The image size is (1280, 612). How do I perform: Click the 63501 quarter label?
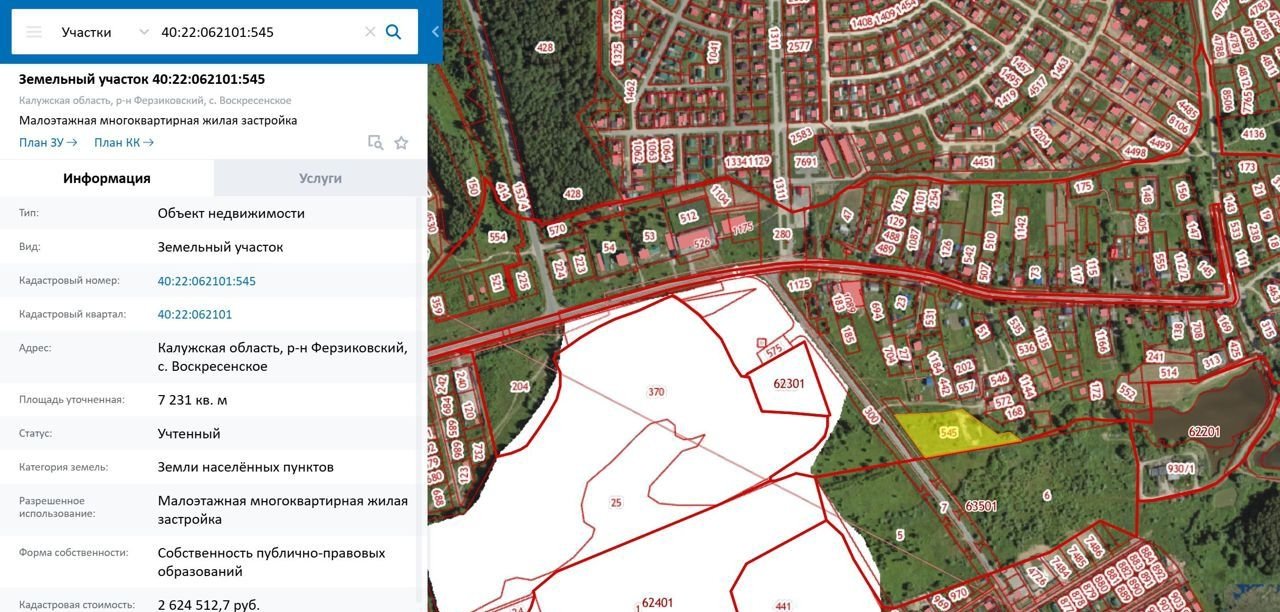981,507
